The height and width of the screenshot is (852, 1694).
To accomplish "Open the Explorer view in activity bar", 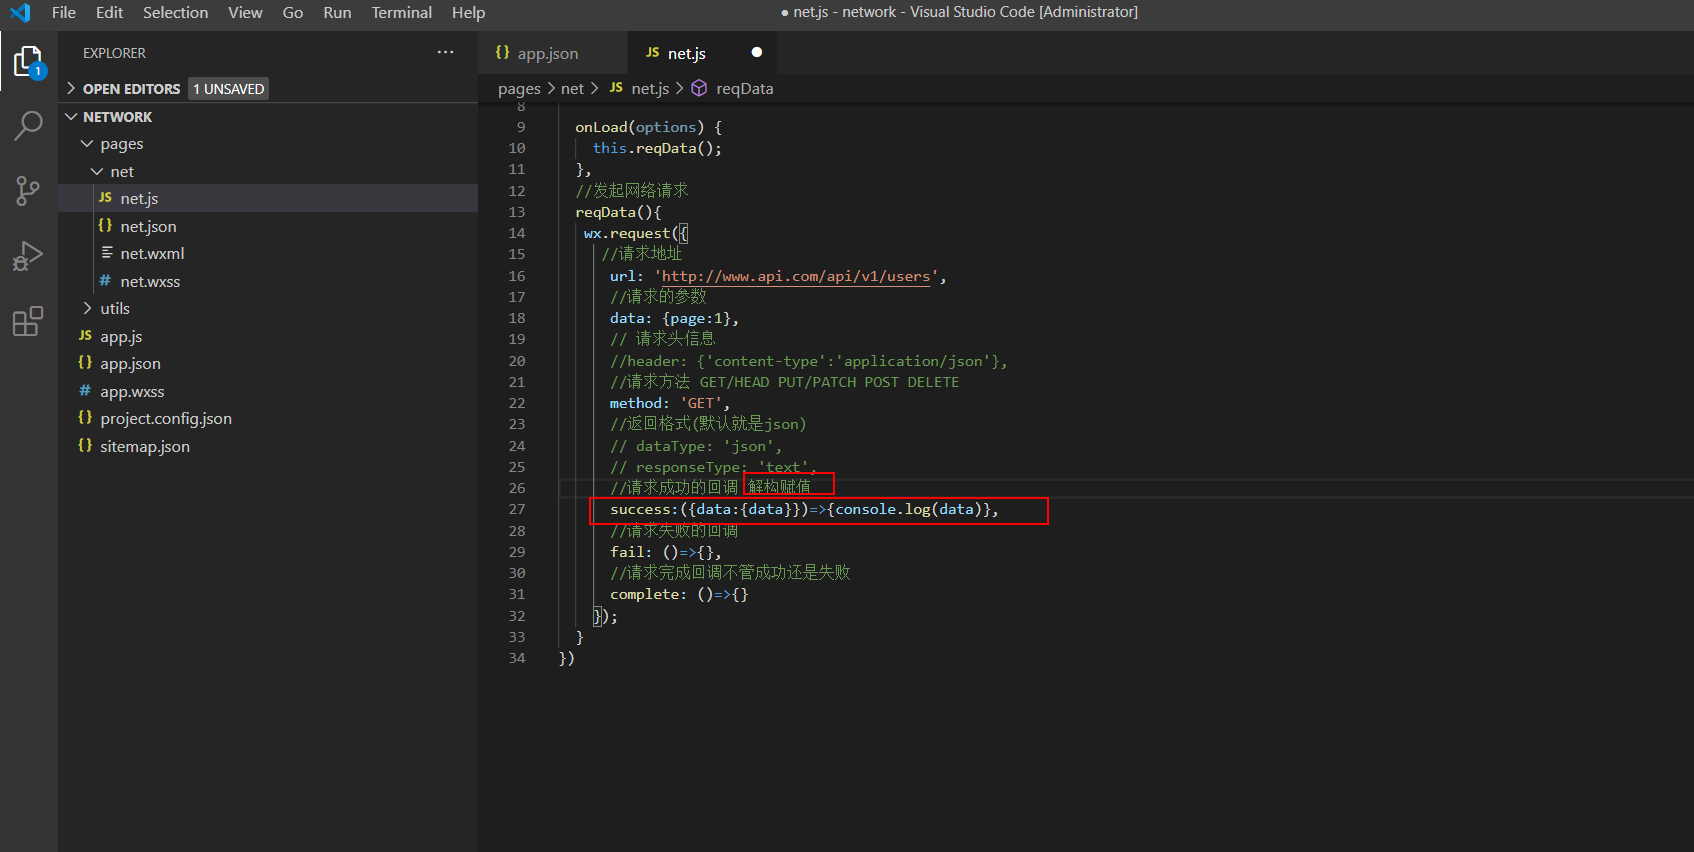I will pyautogui.click(x=28, y=61).
